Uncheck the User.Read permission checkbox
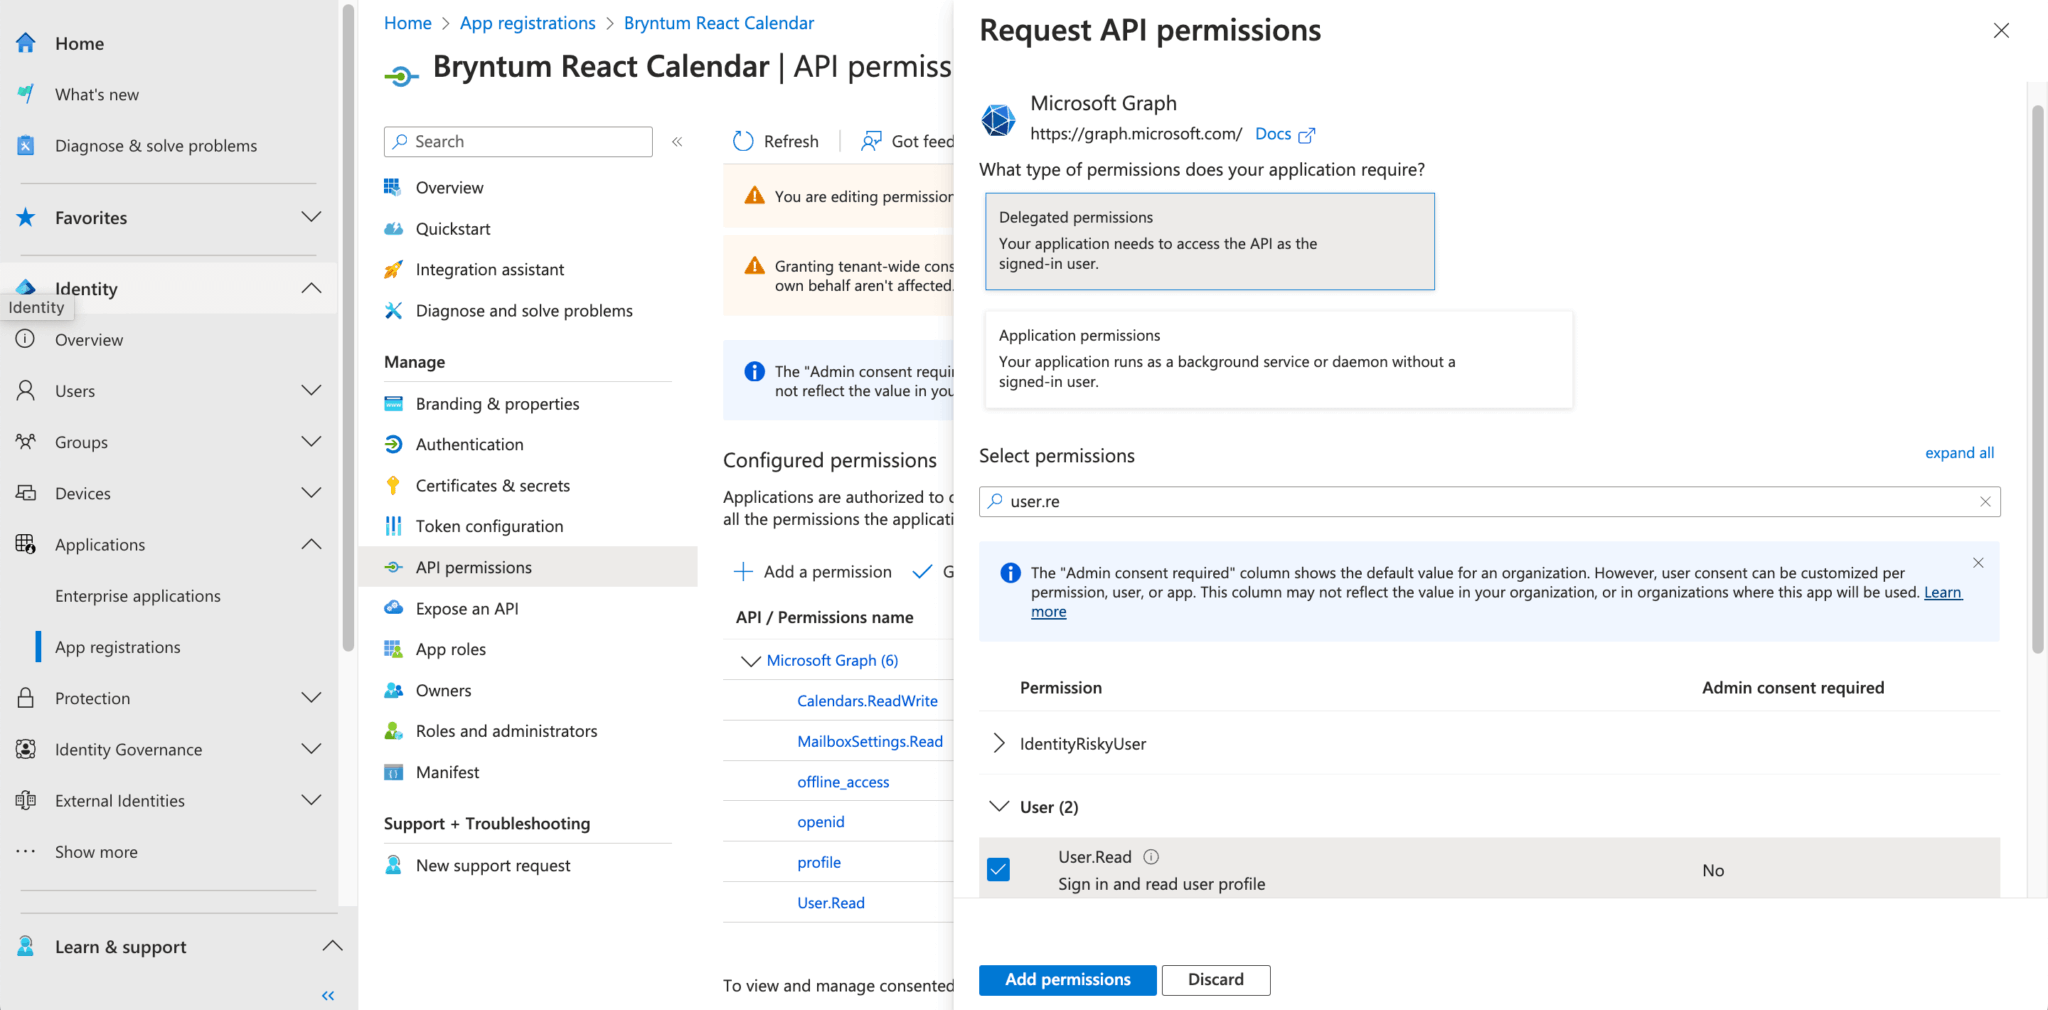 point(998,869)
